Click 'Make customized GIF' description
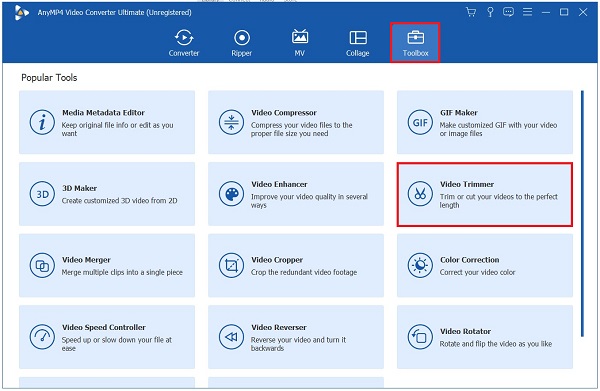 pos(498,129)
